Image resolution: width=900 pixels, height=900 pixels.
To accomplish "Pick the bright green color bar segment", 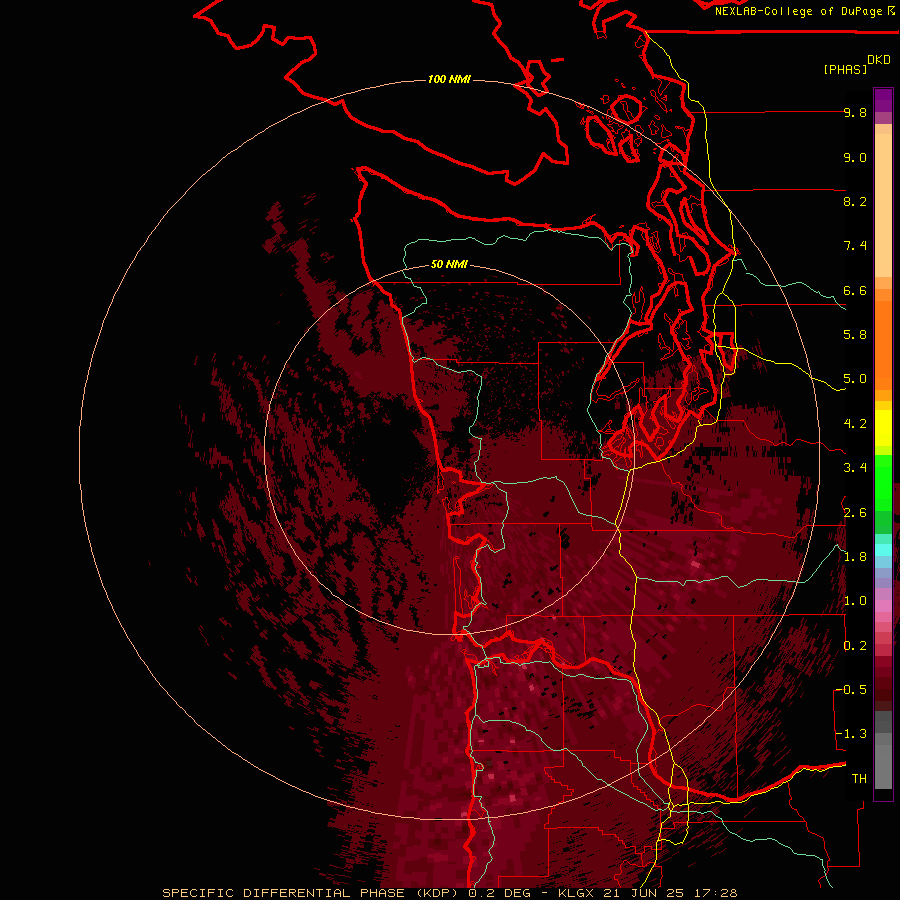I will (x=883, y=482).
